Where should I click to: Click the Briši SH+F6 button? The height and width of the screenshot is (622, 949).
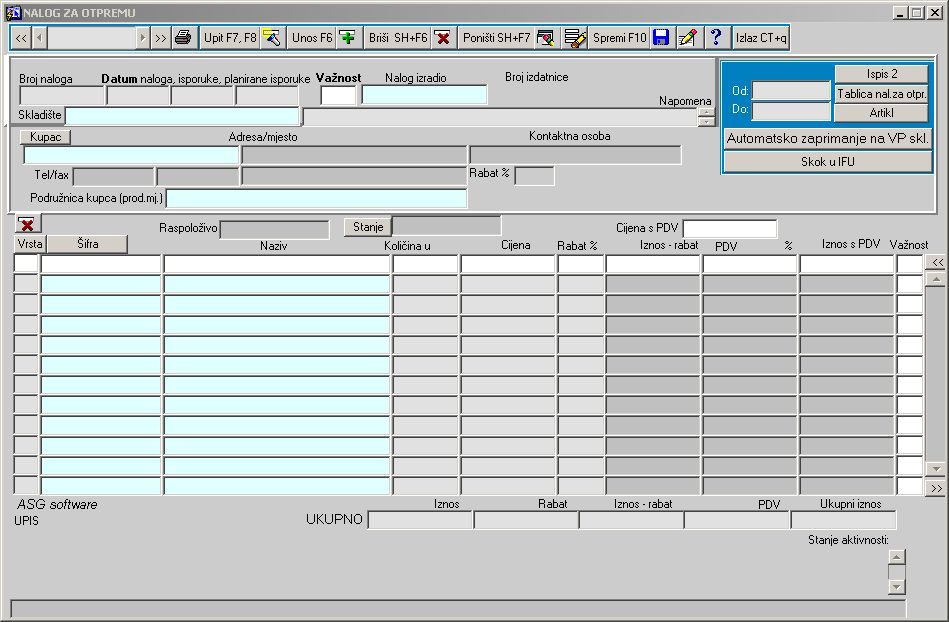click(398, 38)
